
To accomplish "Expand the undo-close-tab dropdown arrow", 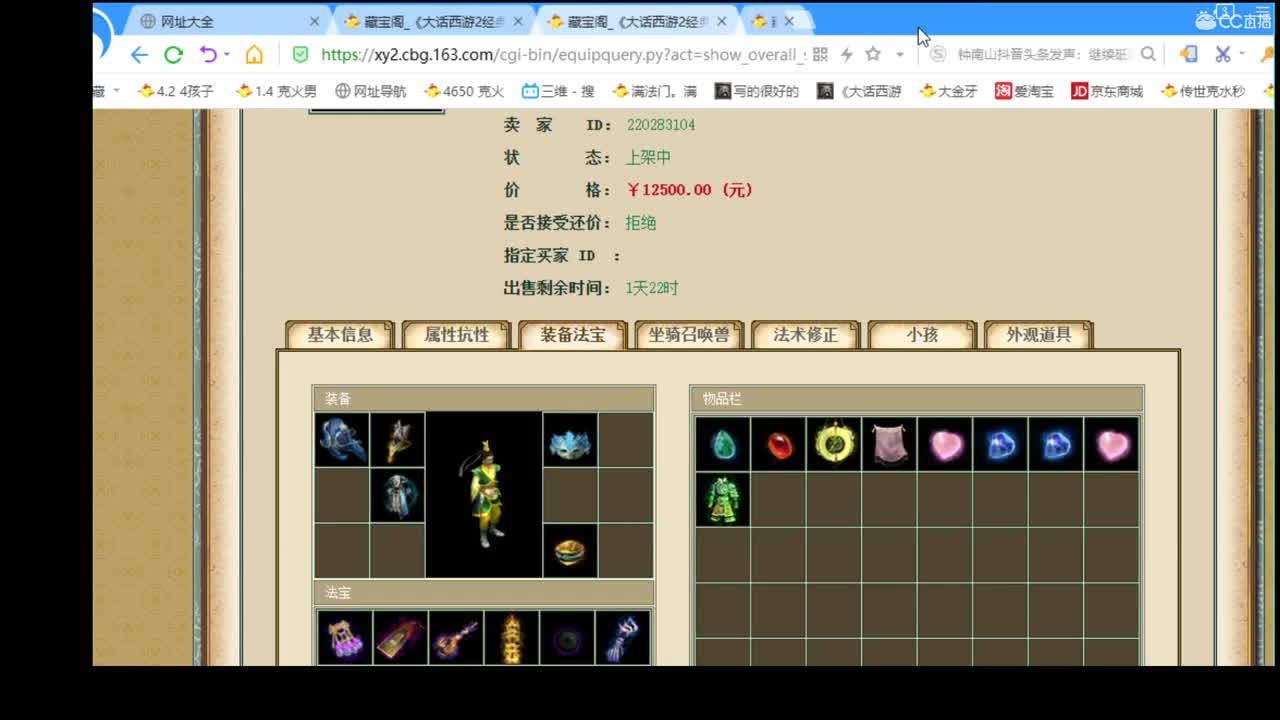I will click(x=227, y=54).
